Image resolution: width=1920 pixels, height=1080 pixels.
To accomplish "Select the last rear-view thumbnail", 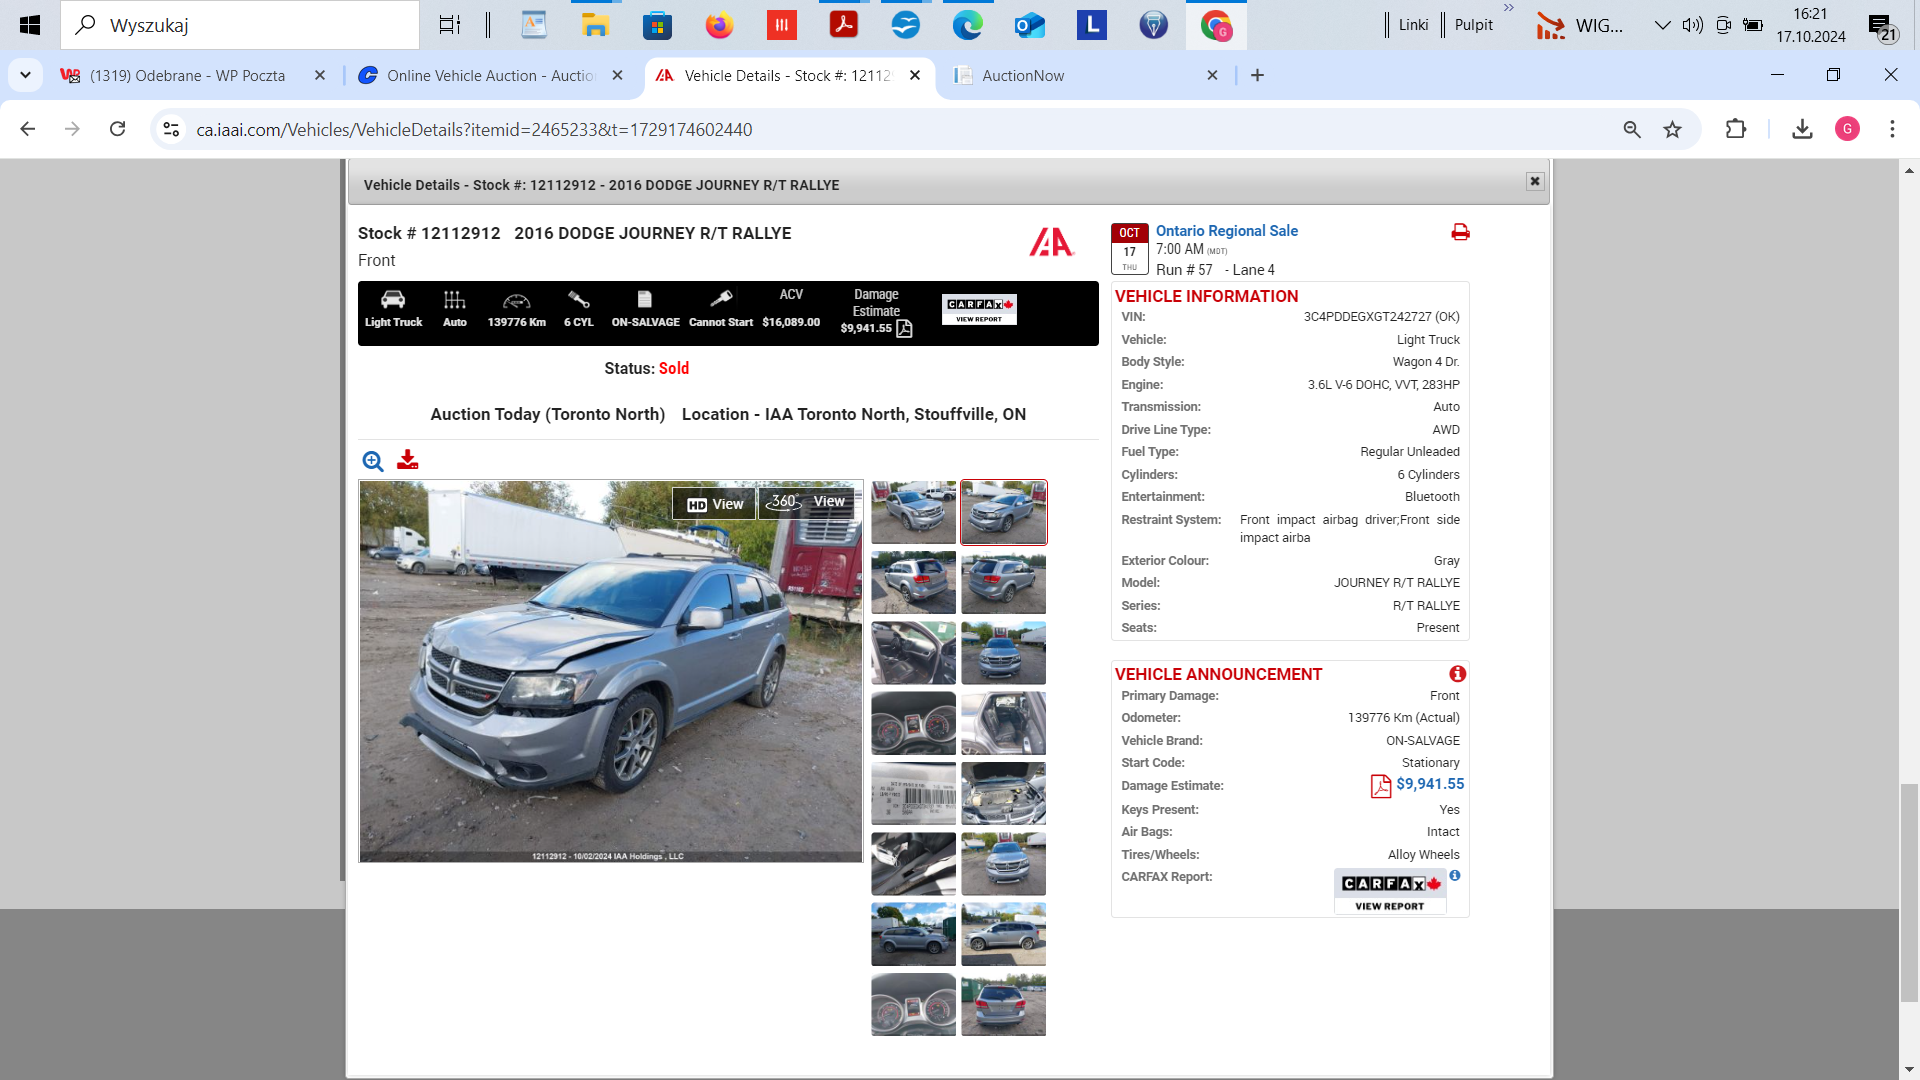I will (1003, 1004).
